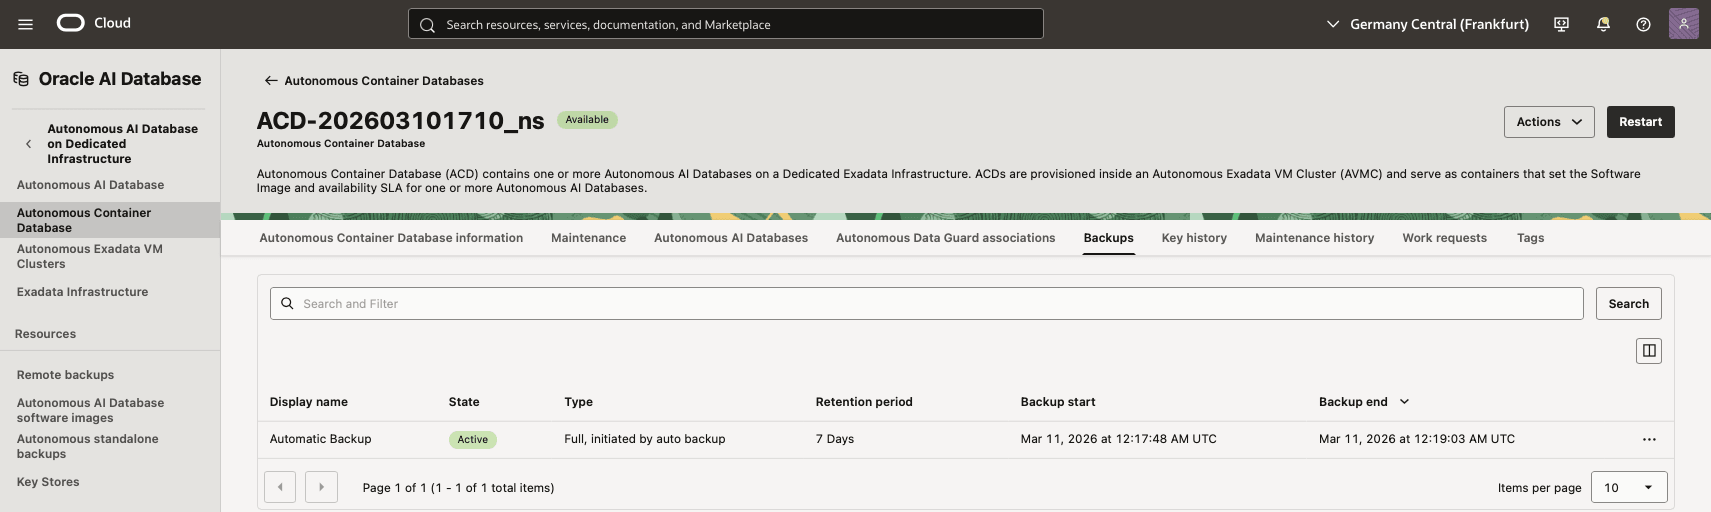Click the Display name column header
This screenshot has width=1711, height=512.
point(309,402)
